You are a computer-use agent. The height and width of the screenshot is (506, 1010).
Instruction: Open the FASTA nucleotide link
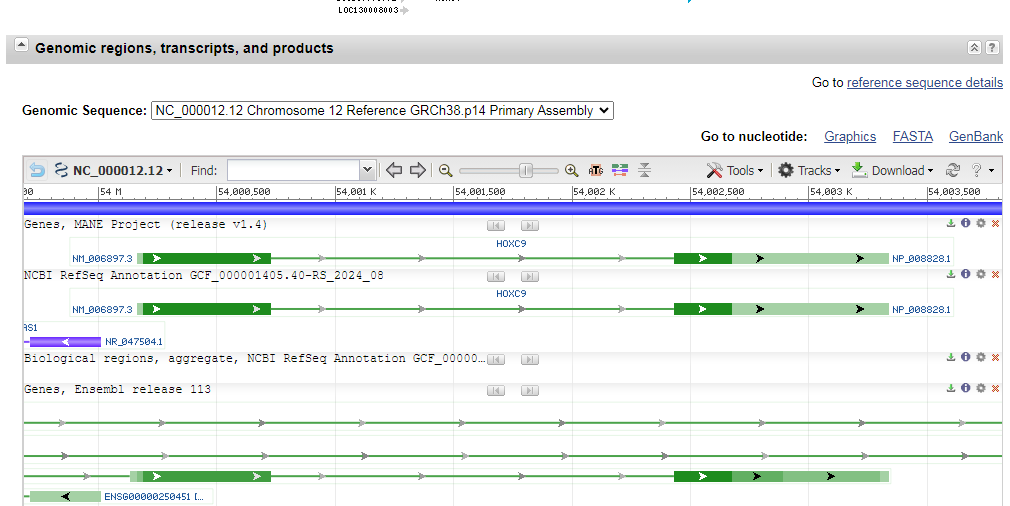pos(912,136)
